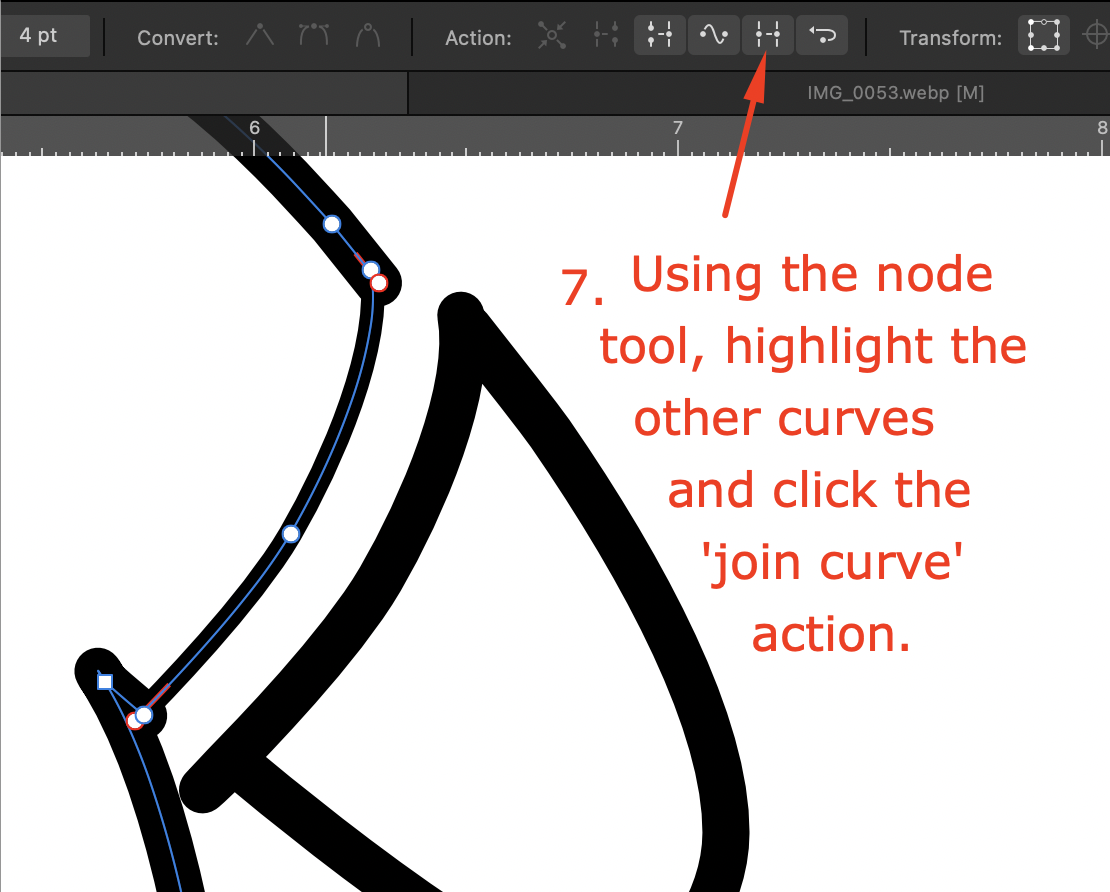
Task: Toggle the Transform box mode button
Action: [x=1043, y=35]
